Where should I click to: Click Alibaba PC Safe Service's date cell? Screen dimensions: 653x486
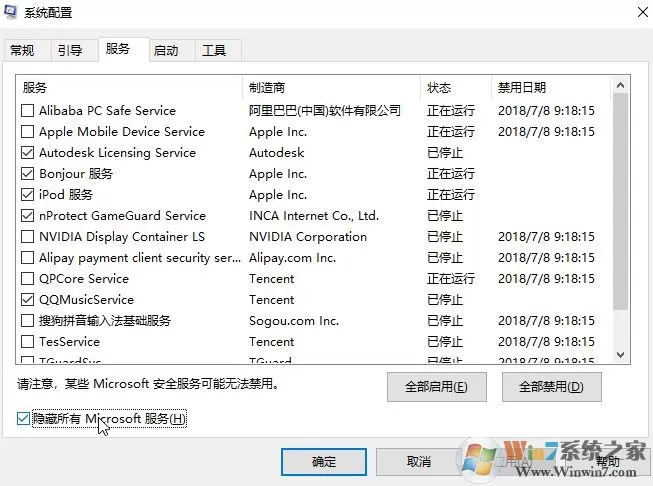pos(546,110)
